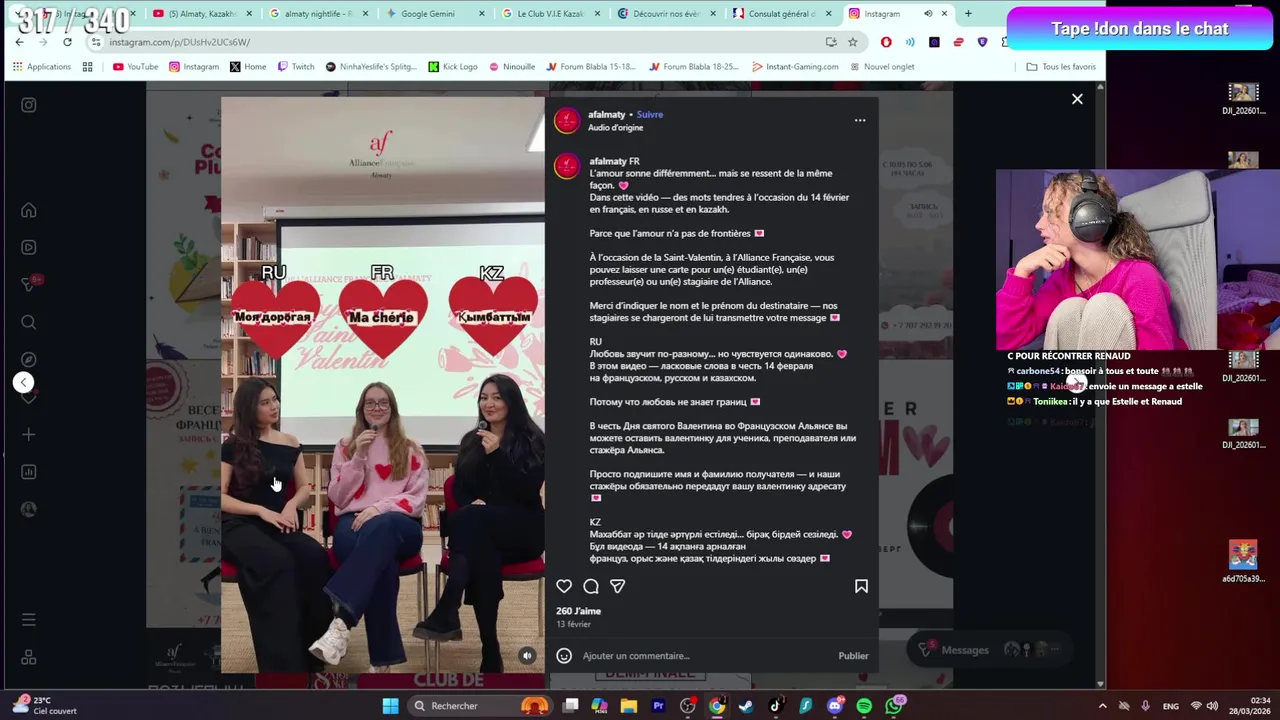This screenshot has height=720, width=1280.
Task: Reload the Instagram page
Action: pos(67,42)
